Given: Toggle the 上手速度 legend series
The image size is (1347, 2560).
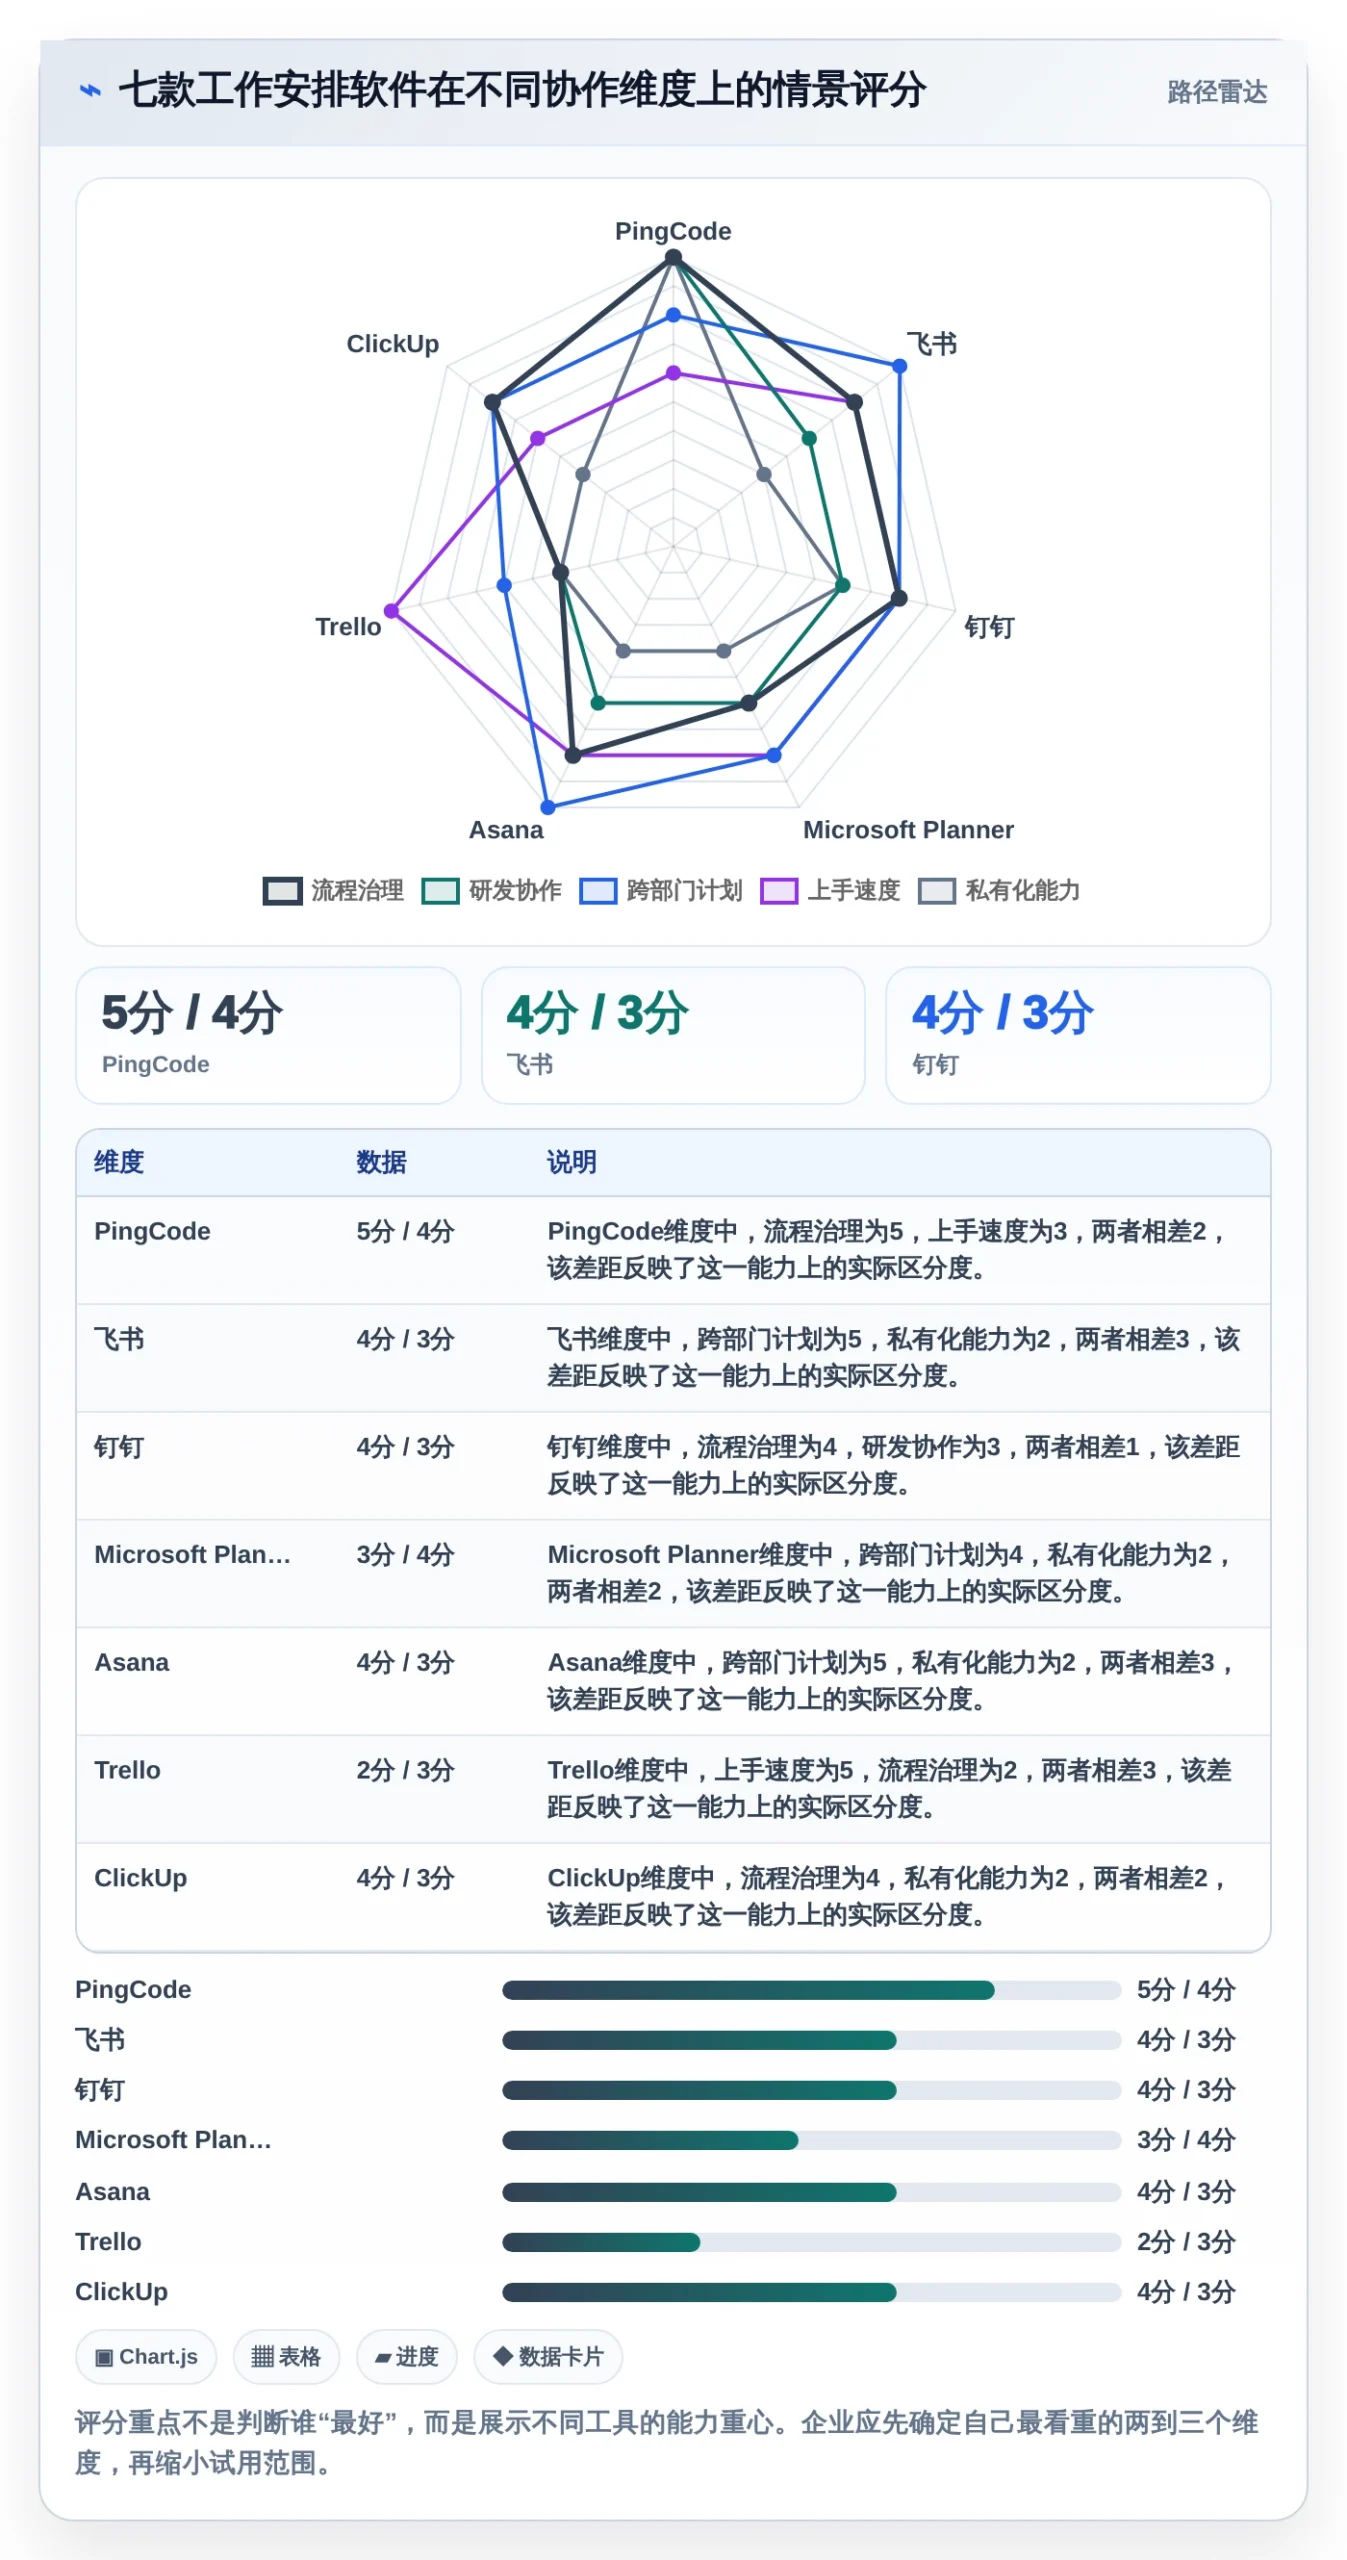Looking at the screenshot, I should click(x=829, y=890).
